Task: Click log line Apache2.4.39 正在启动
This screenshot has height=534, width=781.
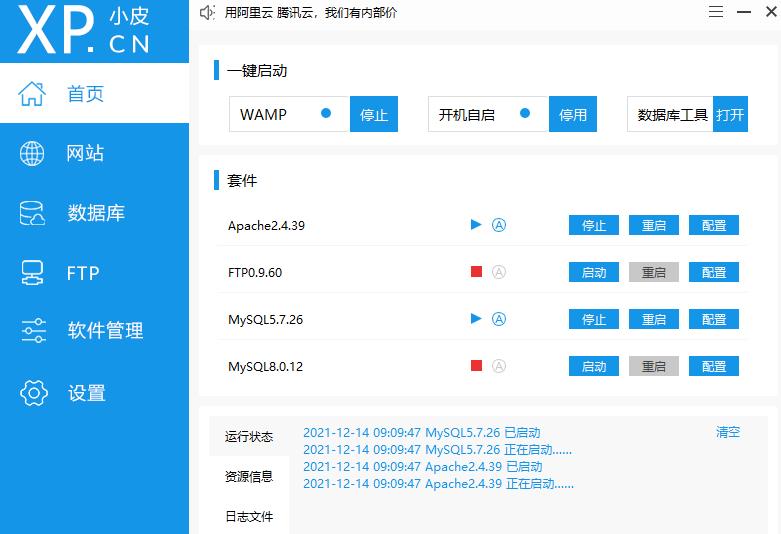Action: (x=438, y=483)
